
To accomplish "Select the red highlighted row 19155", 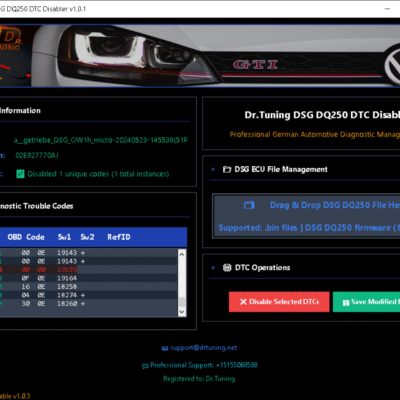I will pos(88,270).
